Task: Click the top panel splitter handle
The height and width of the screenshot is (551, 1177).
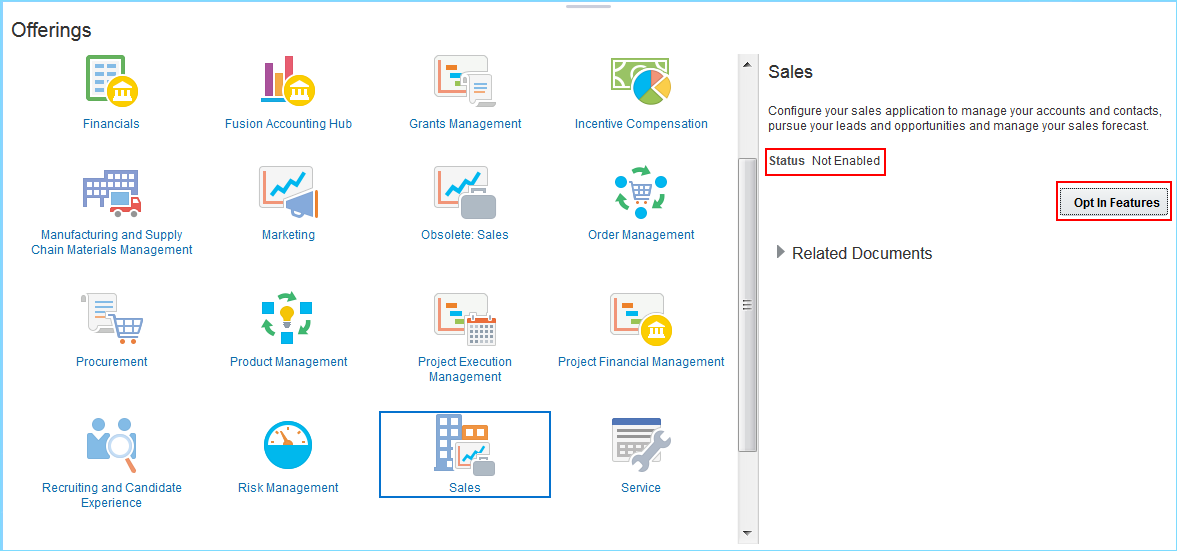Action: [588, 5]
